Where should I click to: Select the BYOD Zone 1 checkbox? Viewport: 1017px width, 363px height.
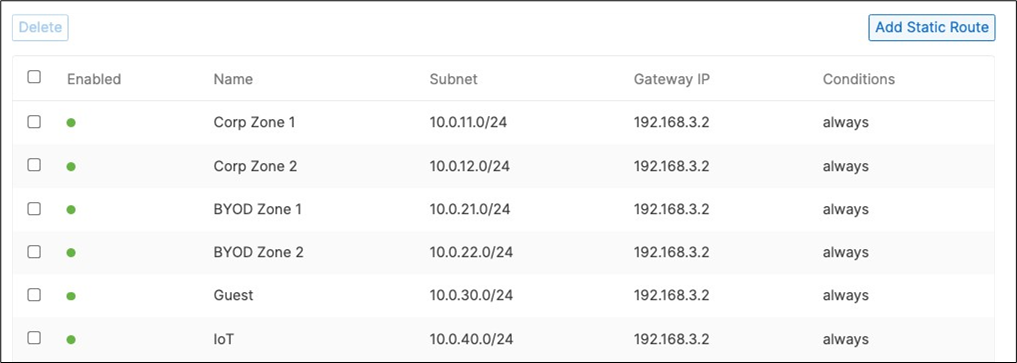pyautogui.click(x=34, y=209)
